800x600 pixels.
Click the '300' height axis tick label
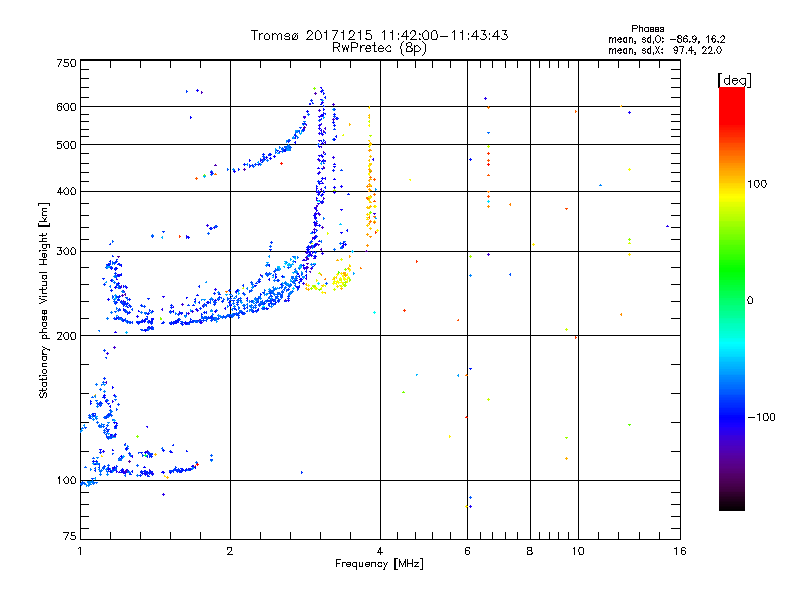point(66,252)
